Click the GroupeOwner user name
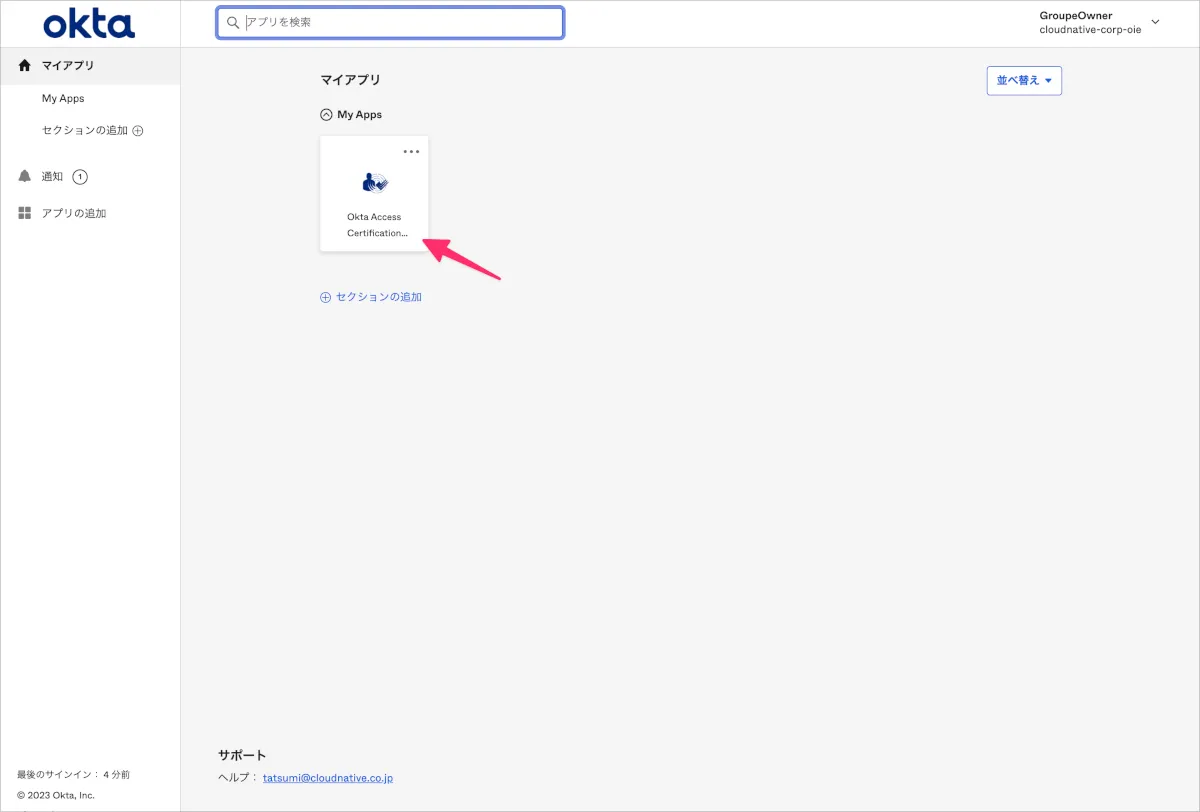The image size is (1200, 812). coord(1076,15)
